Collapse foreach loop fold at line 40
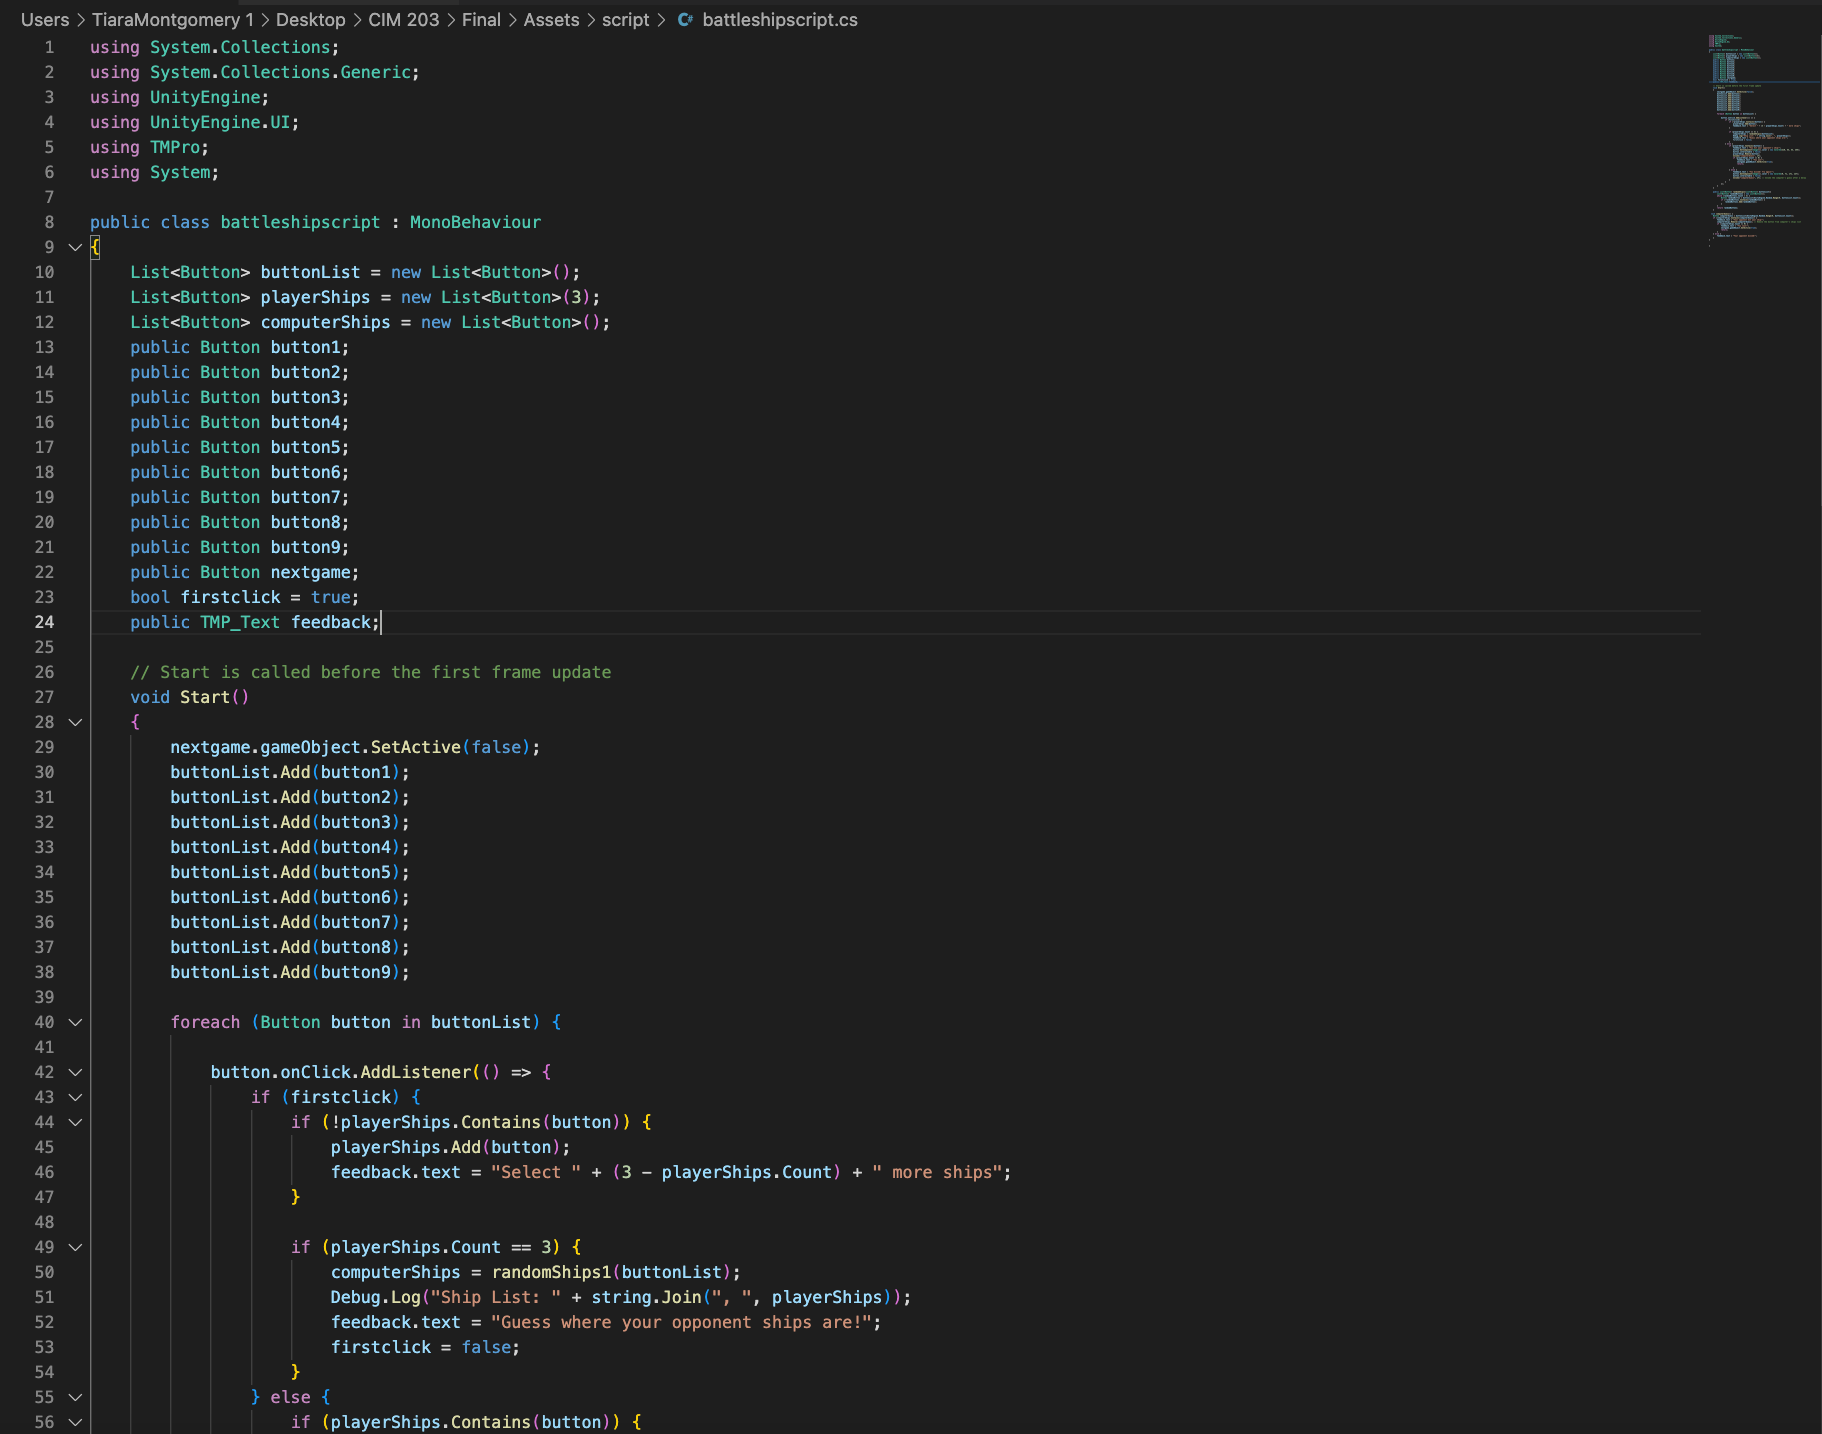This screenshot has height=1434, width=1822. (75, 1022)
